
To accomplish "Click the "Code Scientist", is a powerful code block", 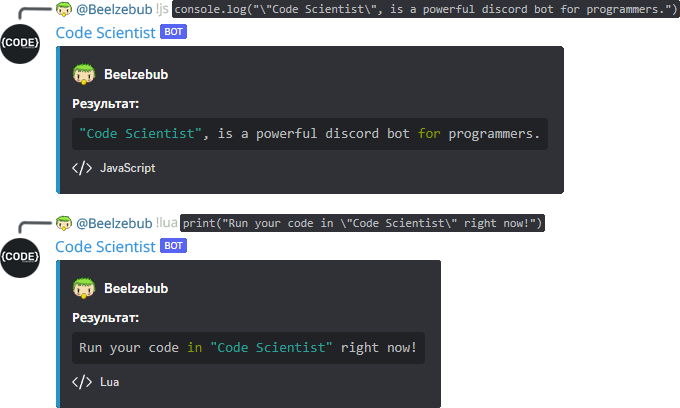I will click(309, 134).
